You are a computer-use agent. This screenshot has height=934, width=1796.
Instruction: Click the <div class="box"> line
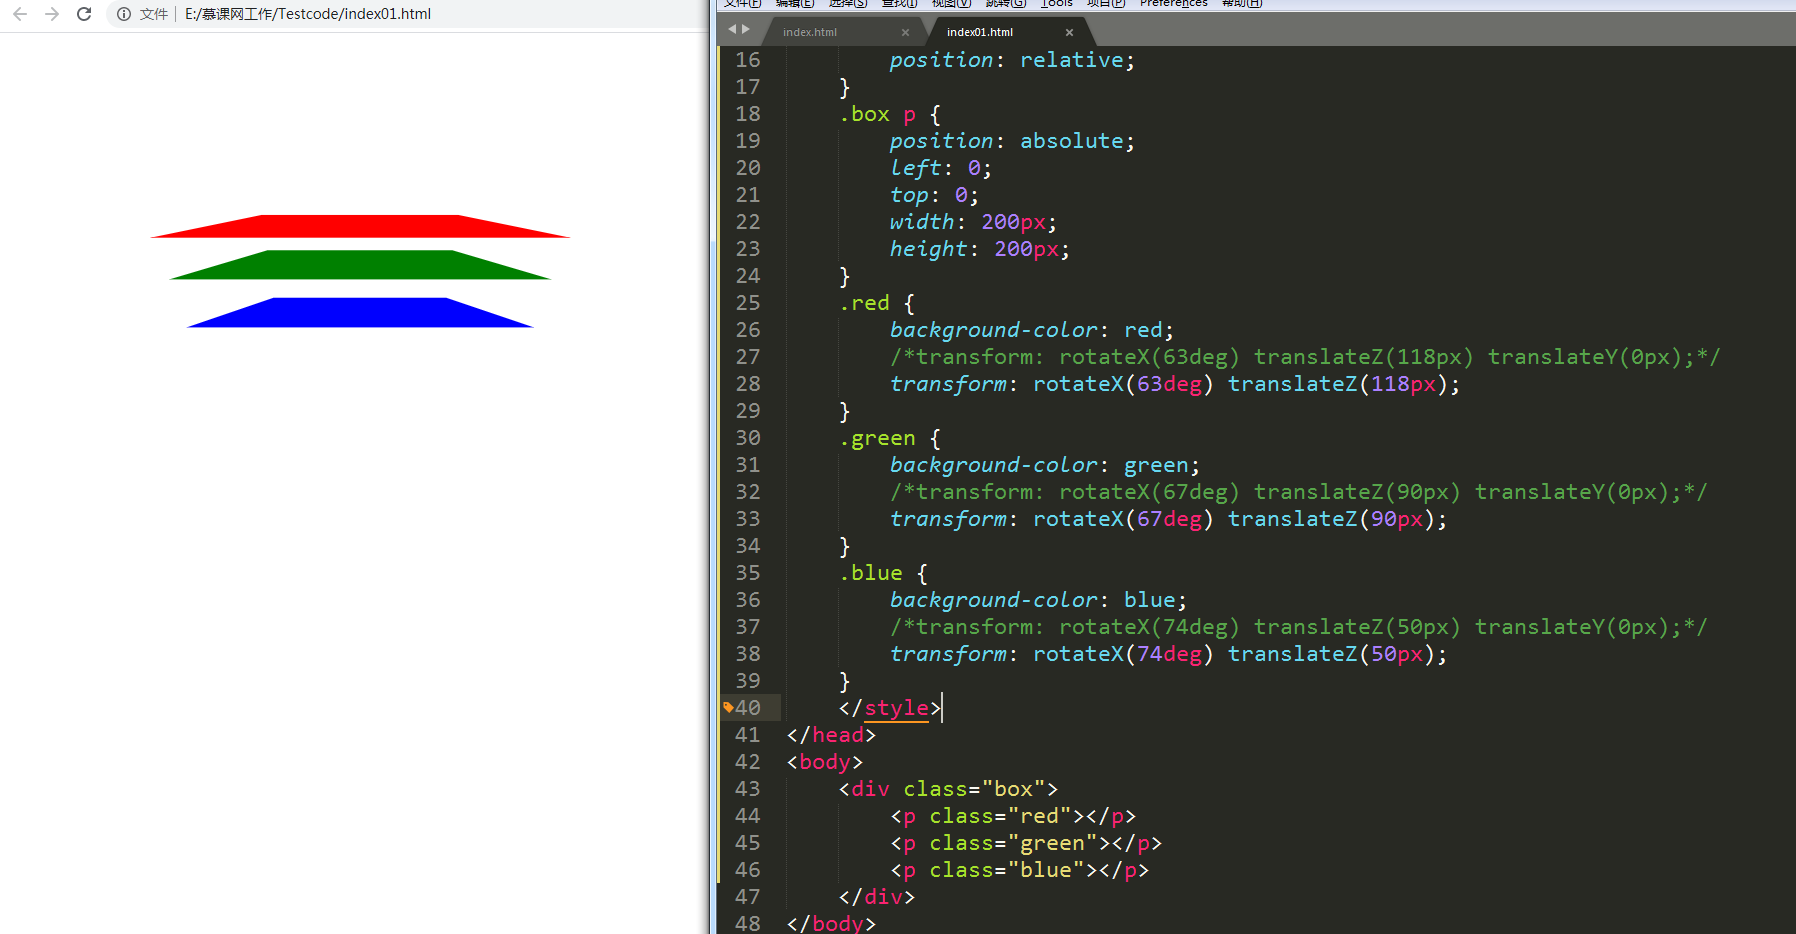948,789
